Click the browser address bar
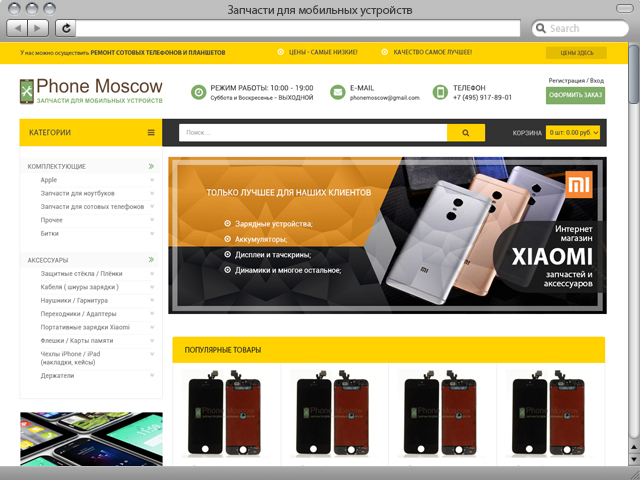The height and width of the screenshot is (480, 640). [298, 28]
